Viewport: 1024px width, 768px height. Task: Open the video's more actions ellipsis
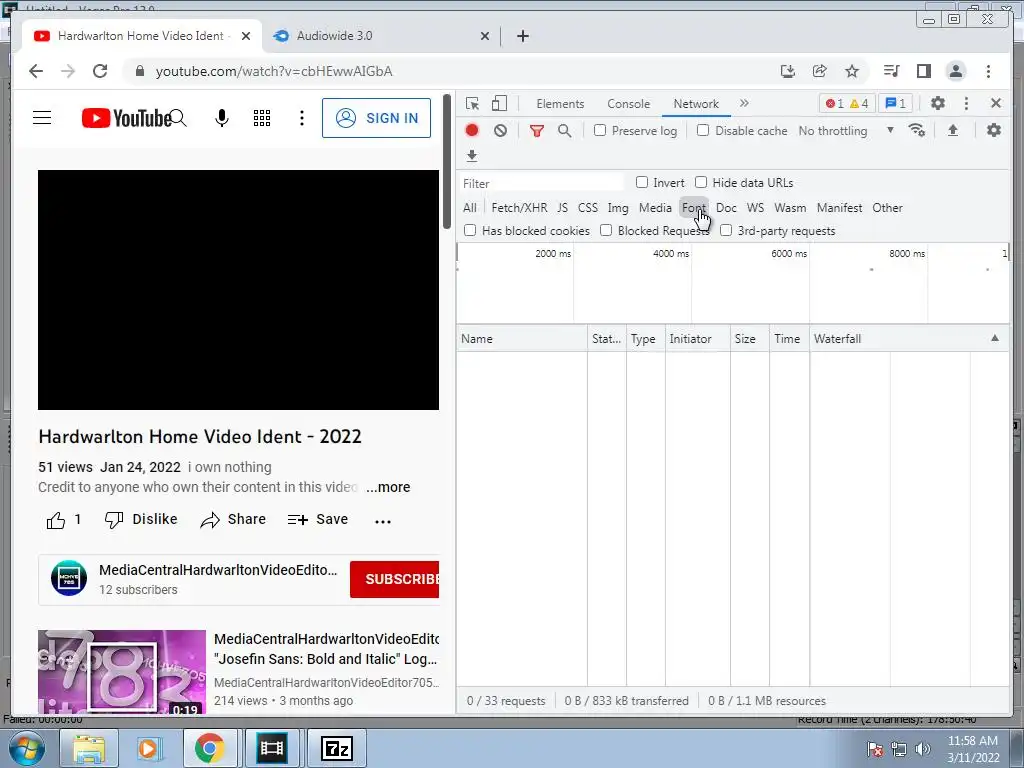coord(383,520)
